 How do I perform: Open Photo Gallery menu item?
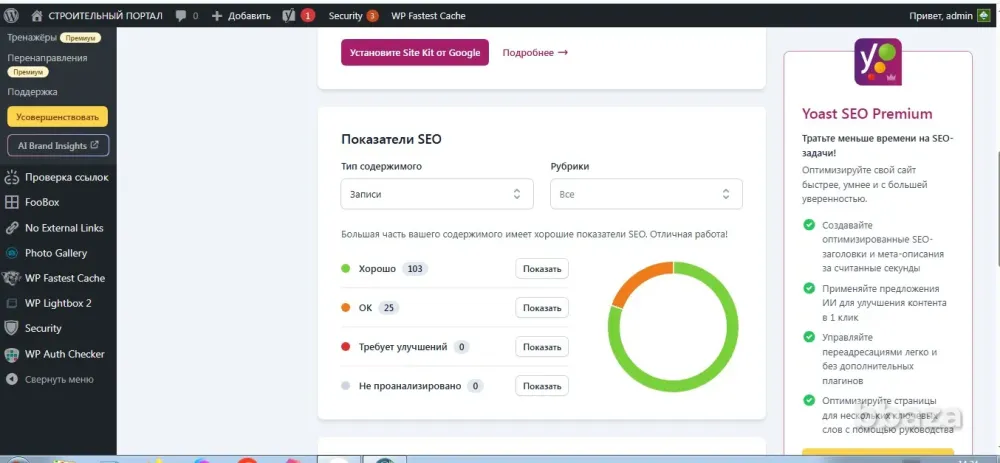55,253
